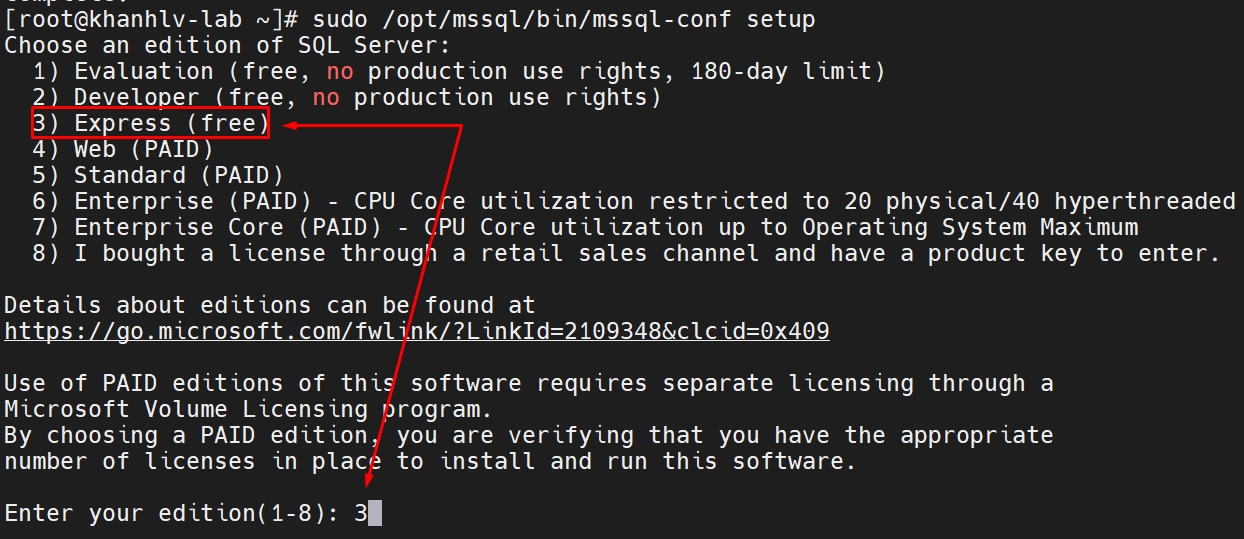Image resolution: width=1244 pixels, height=539 pixels.
Task: Click the highlighted "3) Express (free)" option
Action: click(150, 124)
